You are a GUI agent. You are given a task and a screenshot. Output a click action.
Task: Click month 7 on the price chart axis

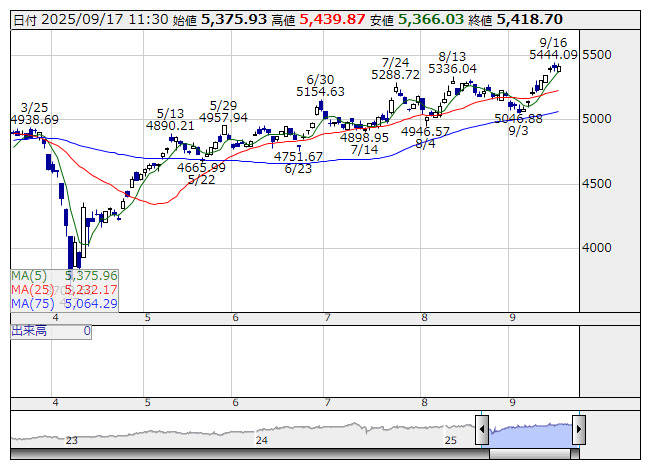coord(327,318)
